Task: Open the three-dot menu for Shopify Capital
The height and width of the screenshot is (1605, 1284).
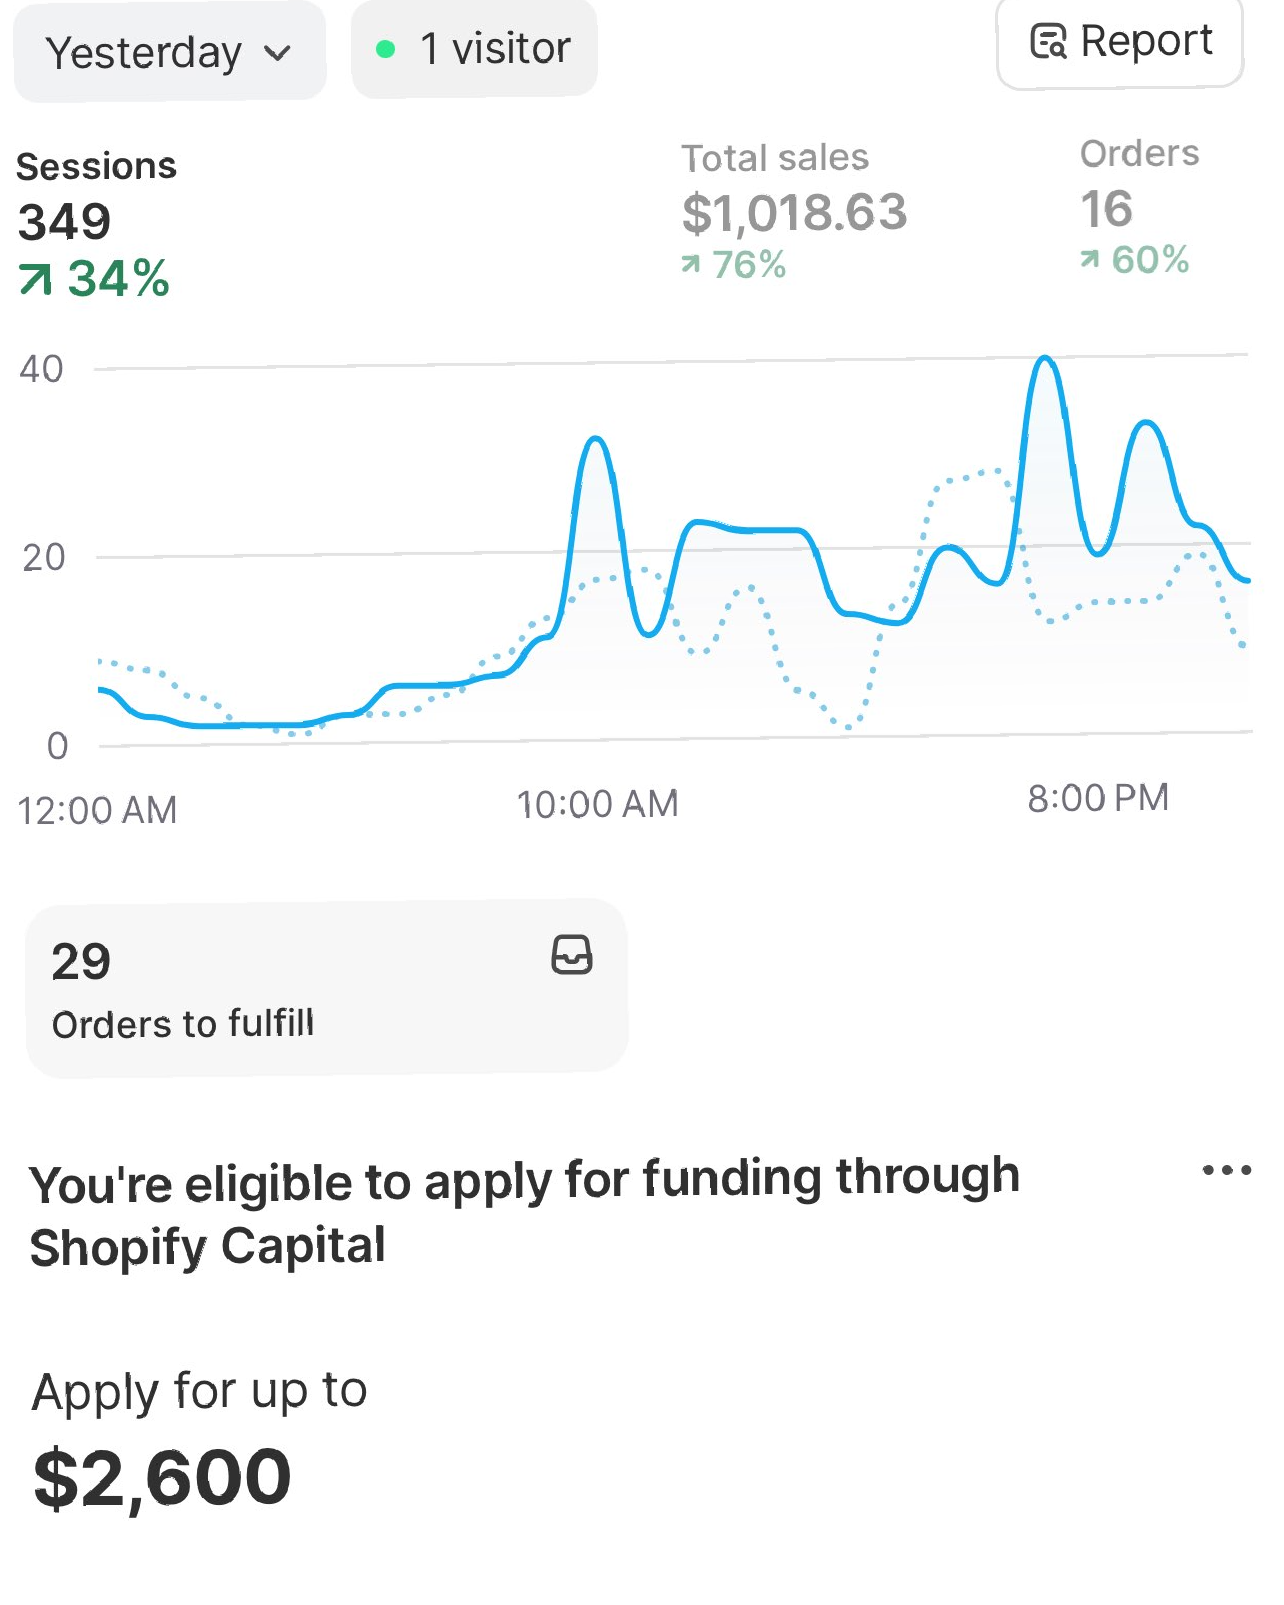Action: click(x=1226, y=1170)
